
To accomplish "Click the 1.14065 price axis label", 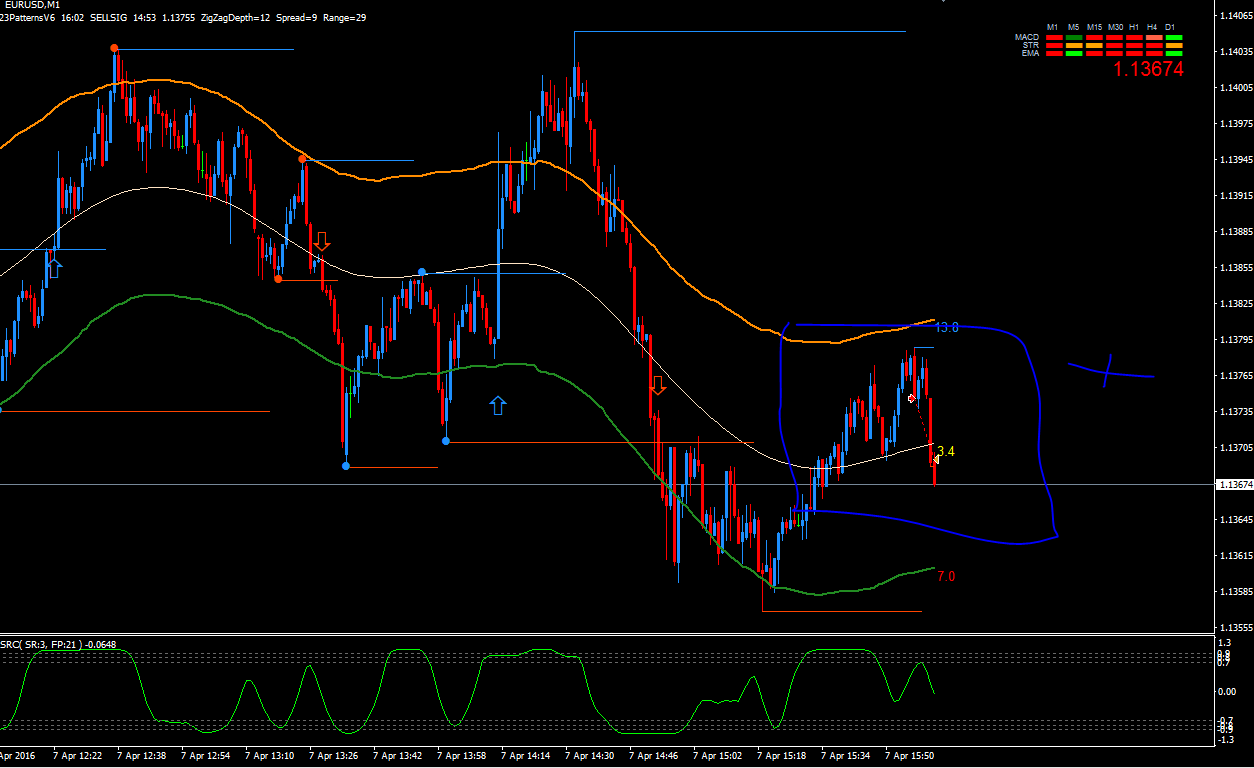I will (1235, 16).
